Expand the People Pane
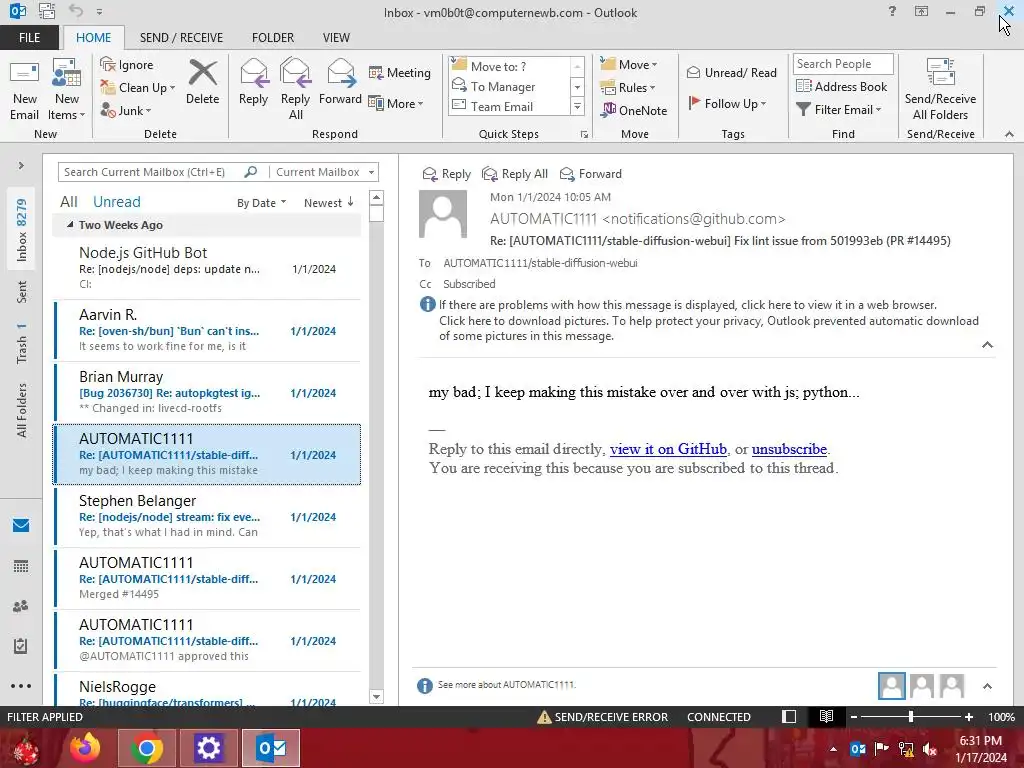This screenshot has width=1024, height=768. pos(987,686)
